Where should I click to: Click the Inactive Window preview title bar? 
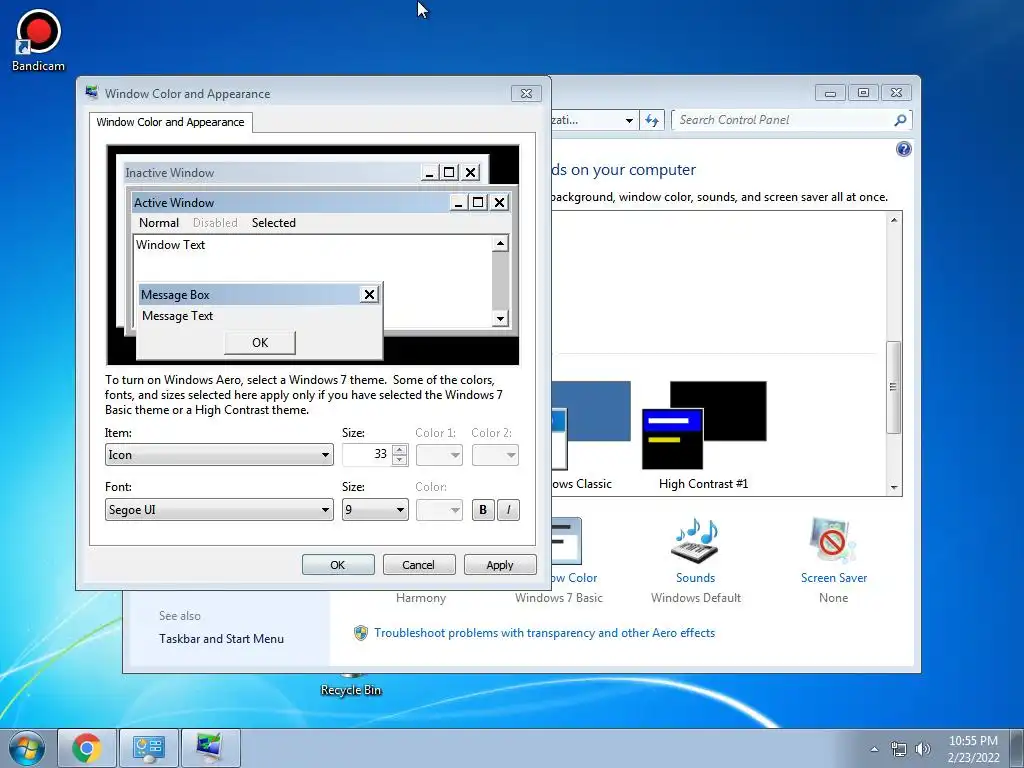tap(271, 173)
